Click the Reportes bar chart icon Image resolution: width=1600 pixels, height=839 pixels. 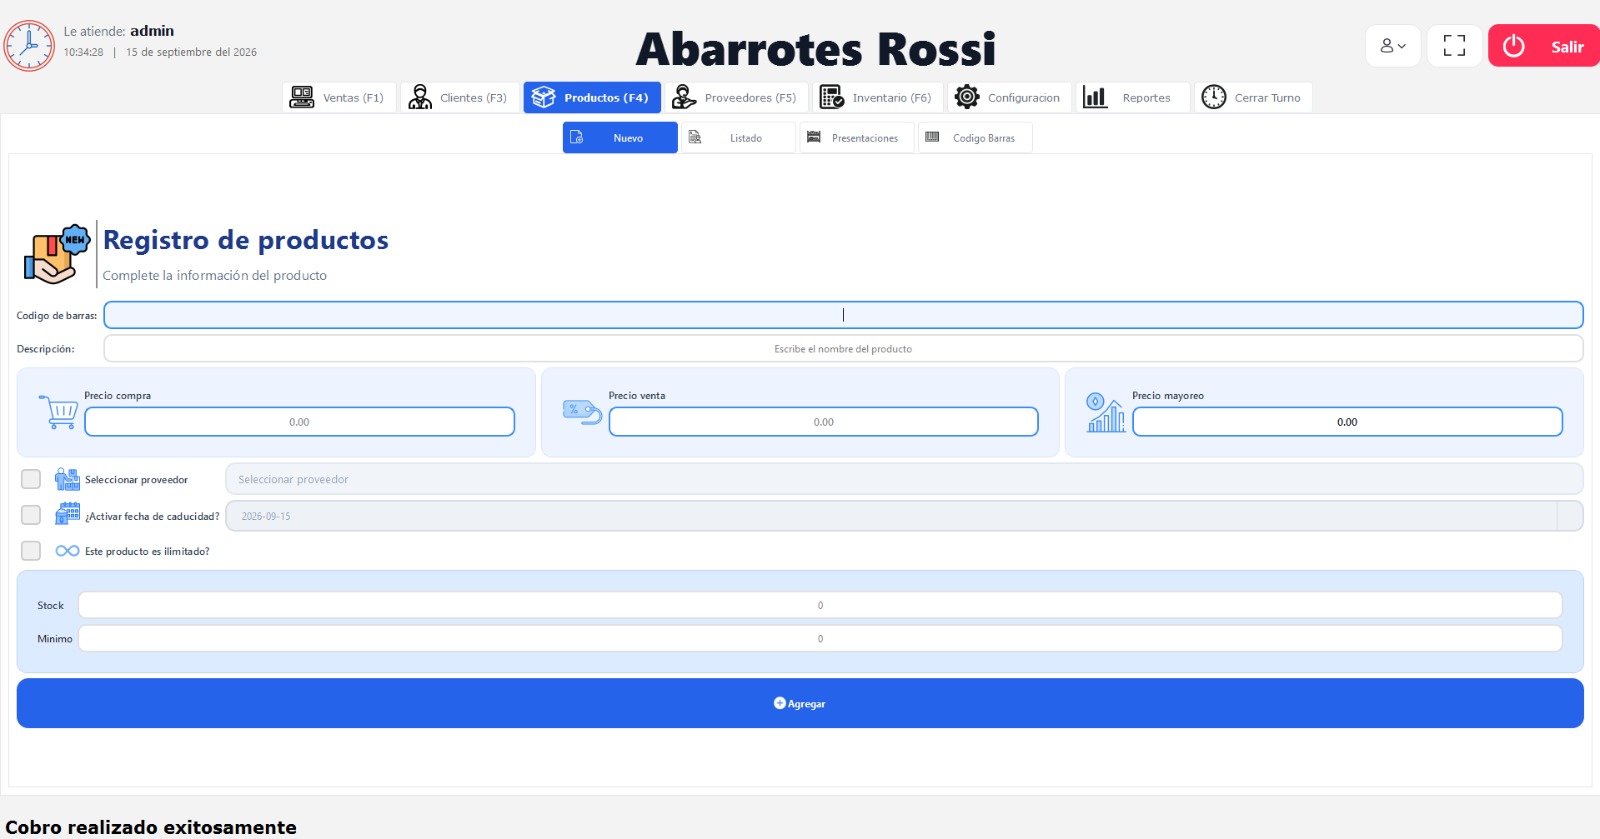pyautogui.click(x=1095, y=97)
